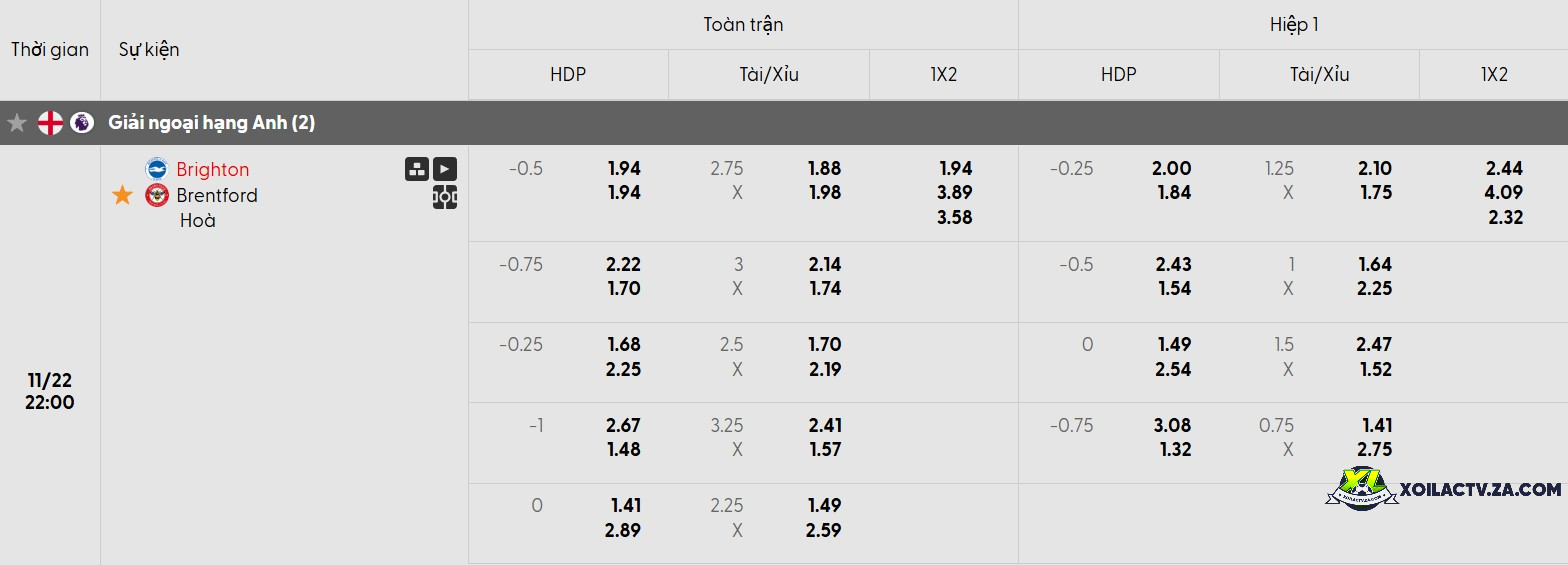Image resolution: width=1568 pixels, height=565 pixels.
Task: Open Brentford team link
Action: [217, 195]
